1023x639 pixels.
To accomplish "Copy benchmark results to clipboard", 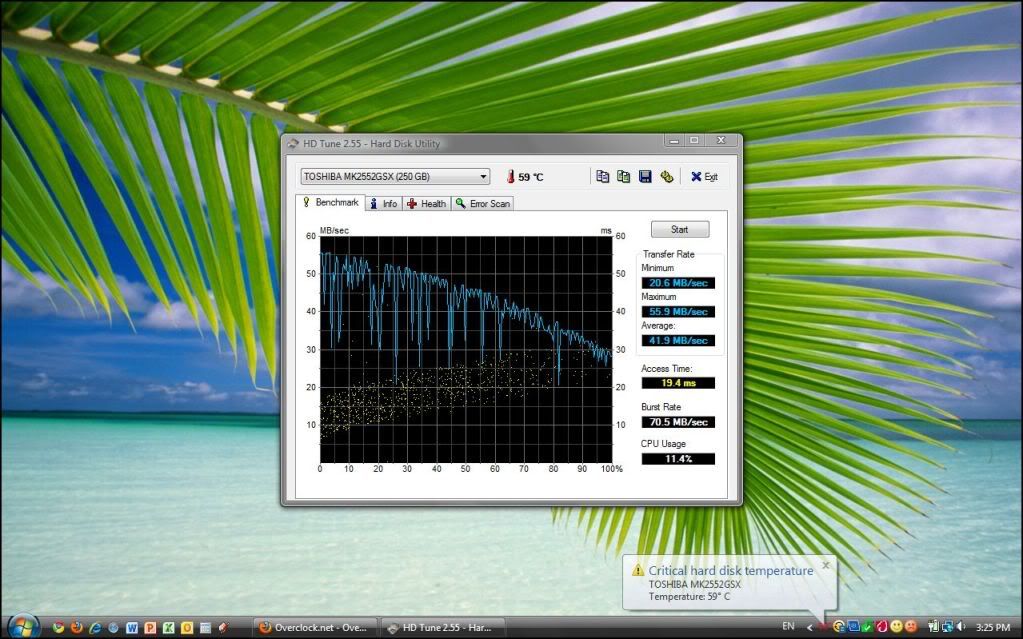I will [603, 176].
